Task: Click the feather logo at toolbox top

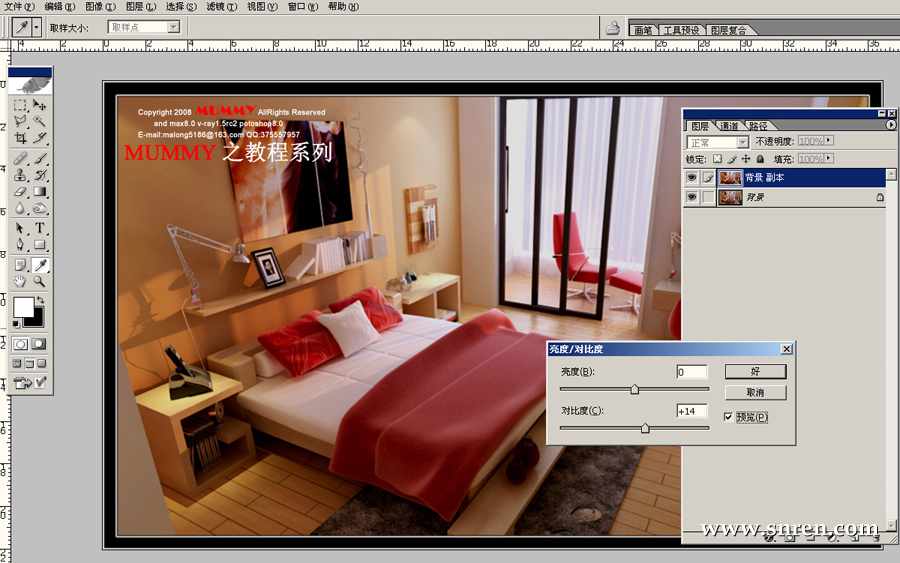Action: coord(30,86)
